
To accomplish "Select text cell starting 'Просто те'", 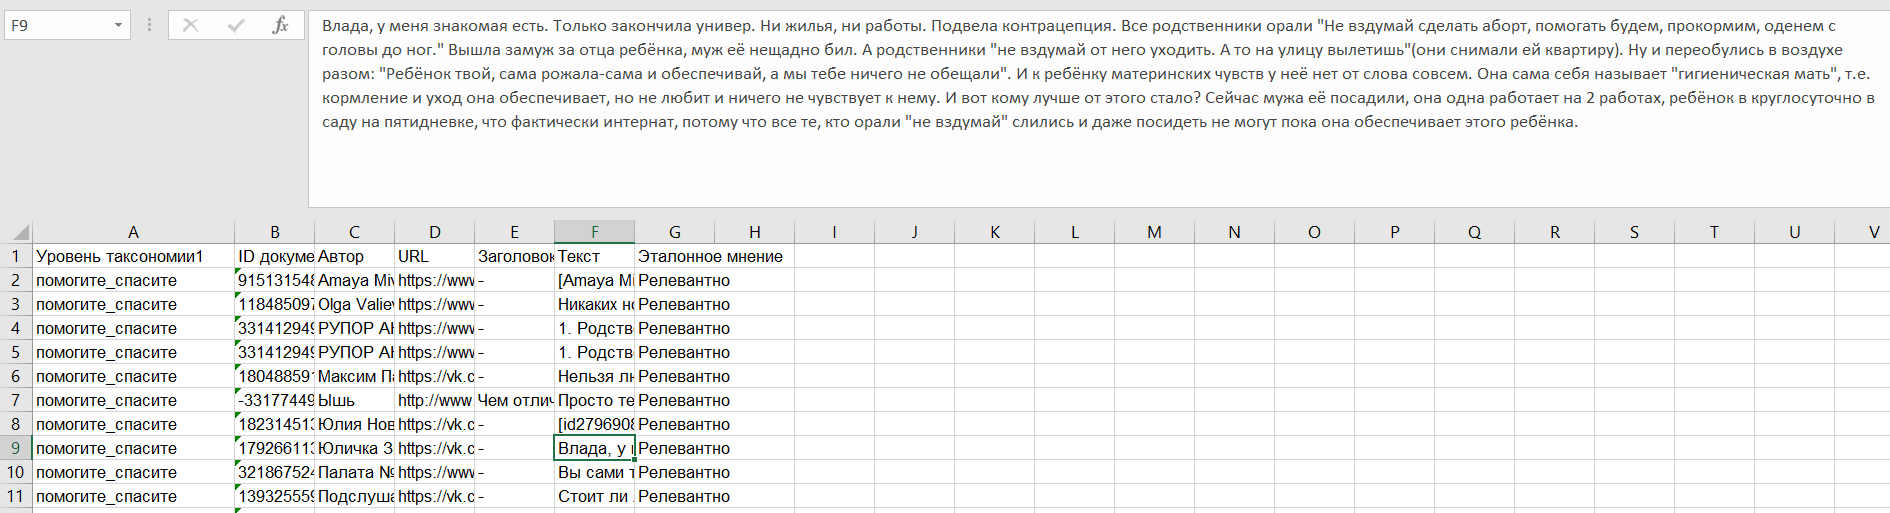I will click(595, 400).
